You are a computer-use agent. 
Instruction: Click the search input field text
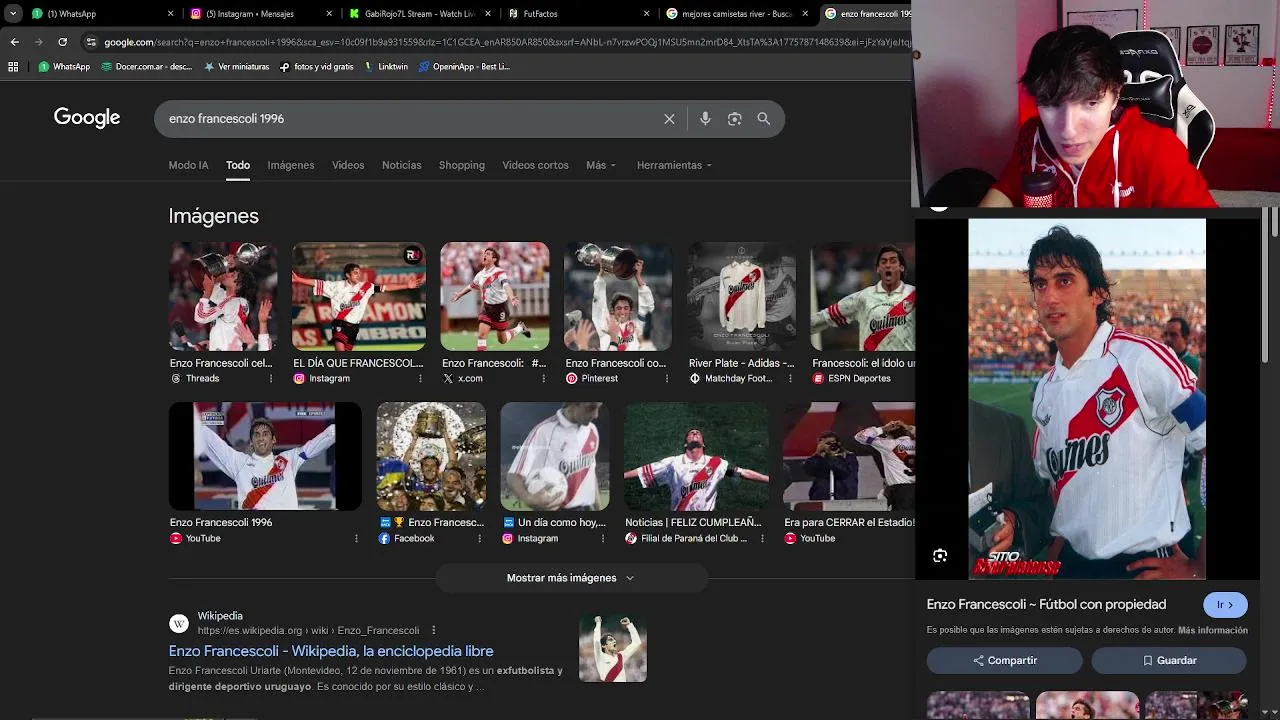click(x=227, y=119)
